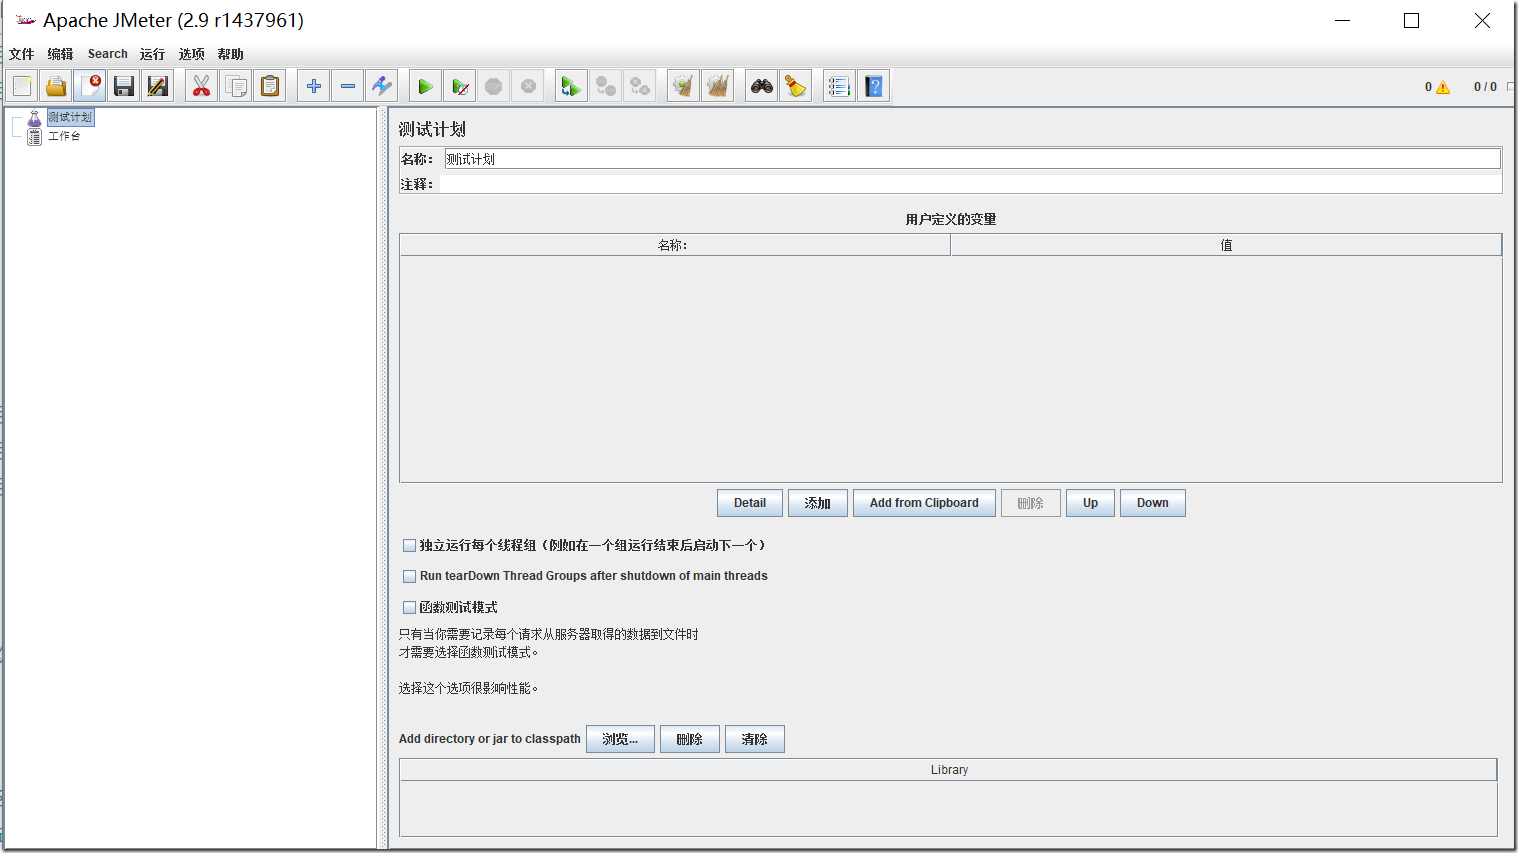Toggle 函数测试模式 checkbox
Viewport: 1518px width, 853px height.
click(x=409, y=607)
